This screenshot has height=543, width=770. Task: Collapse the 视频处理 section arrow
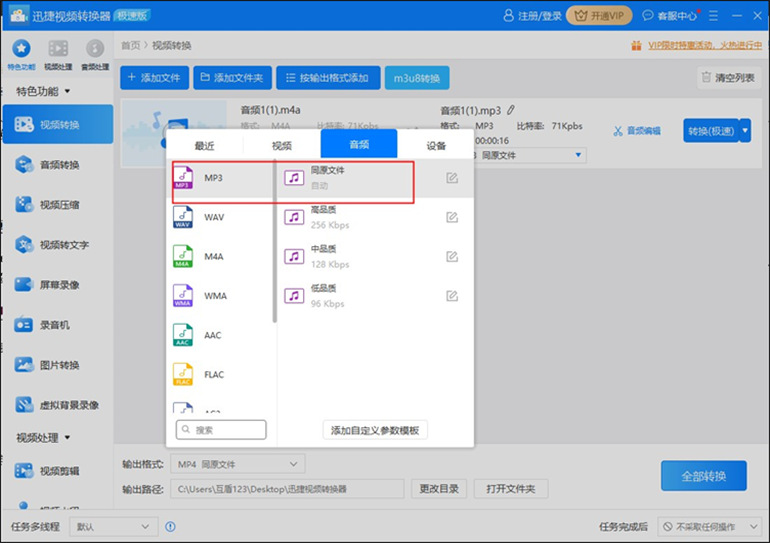pos(67,437)
